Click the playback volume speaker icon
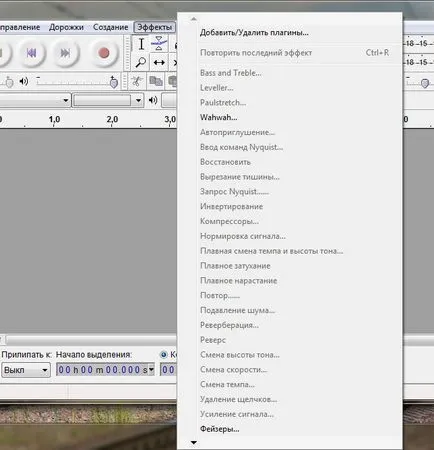Screen dimensions: 434x450 coord(24,81)
